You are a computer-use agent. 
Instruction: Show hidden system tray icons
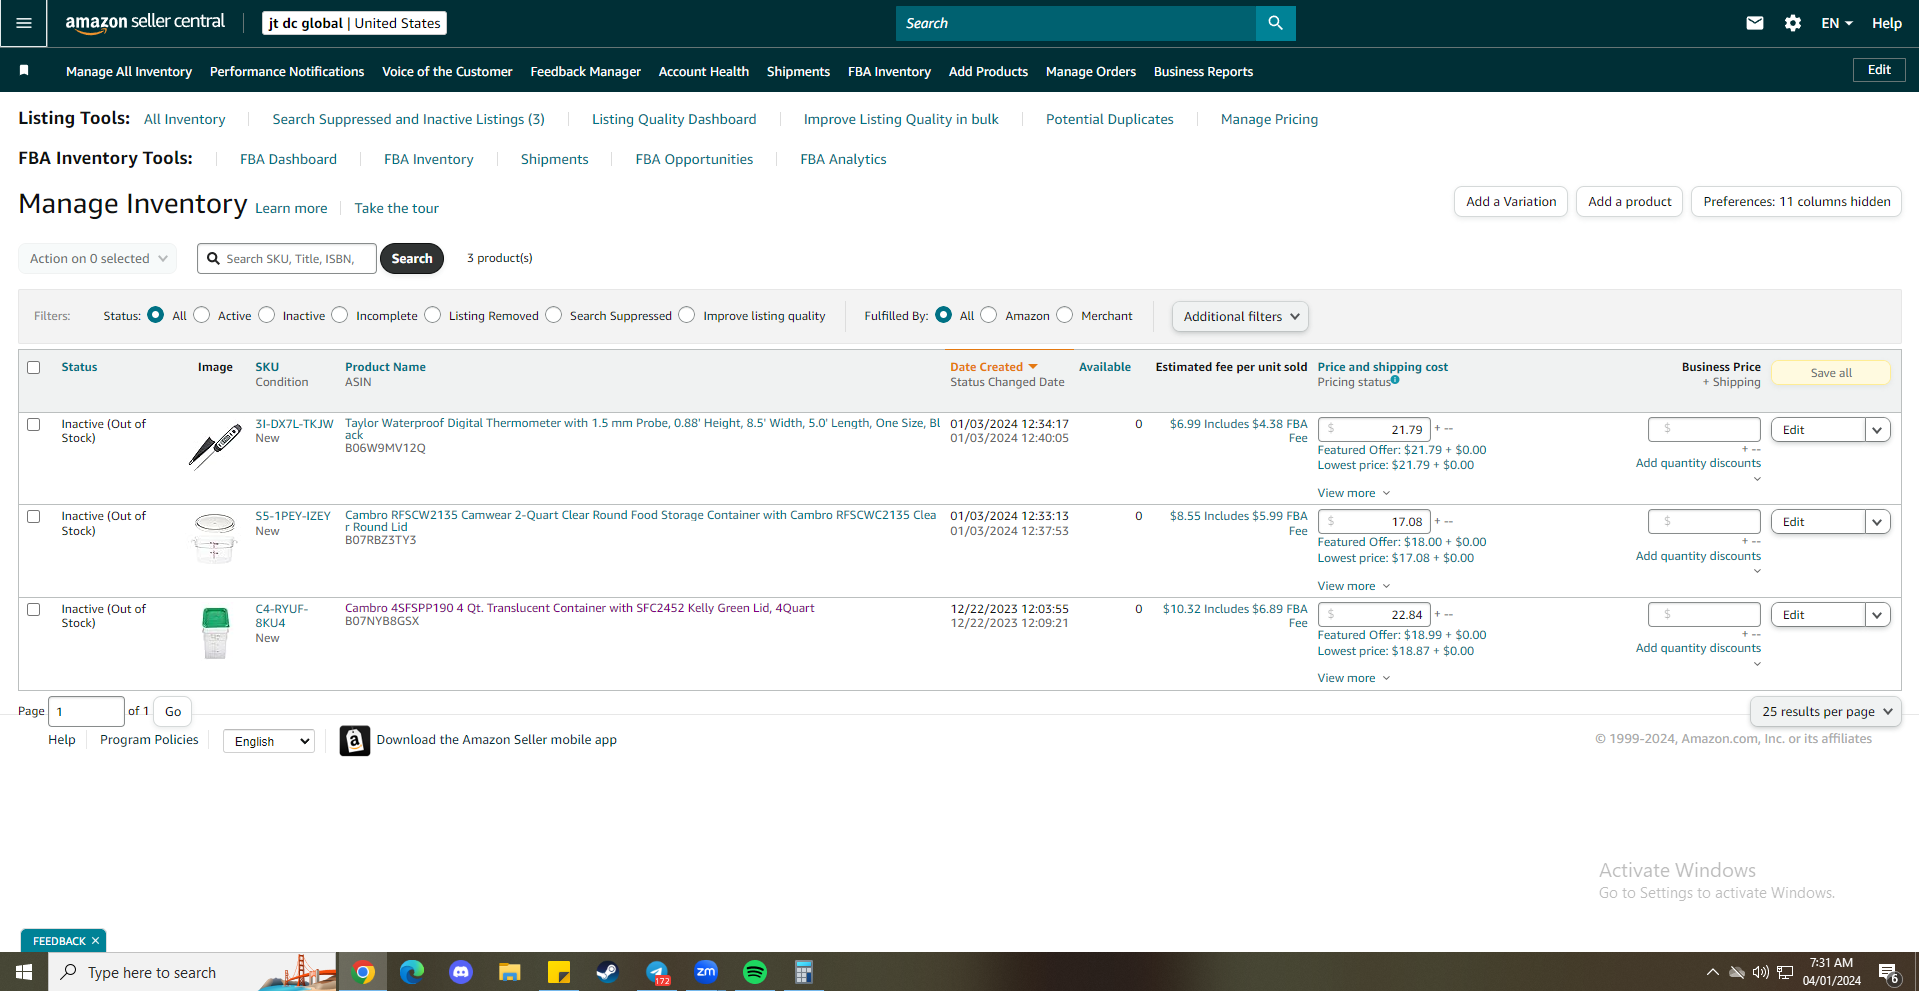click(x=1713, y=972)
